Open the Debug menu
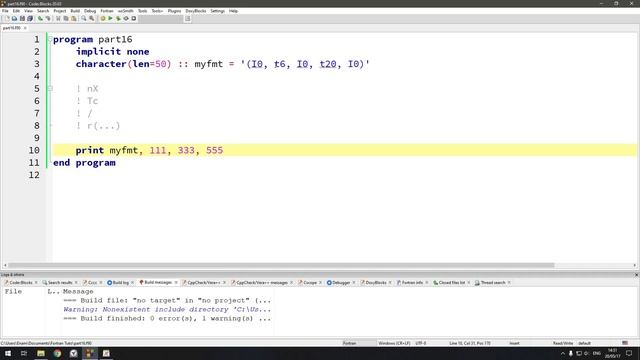Viewport: 640px width, 360px height. coord(90,11)
